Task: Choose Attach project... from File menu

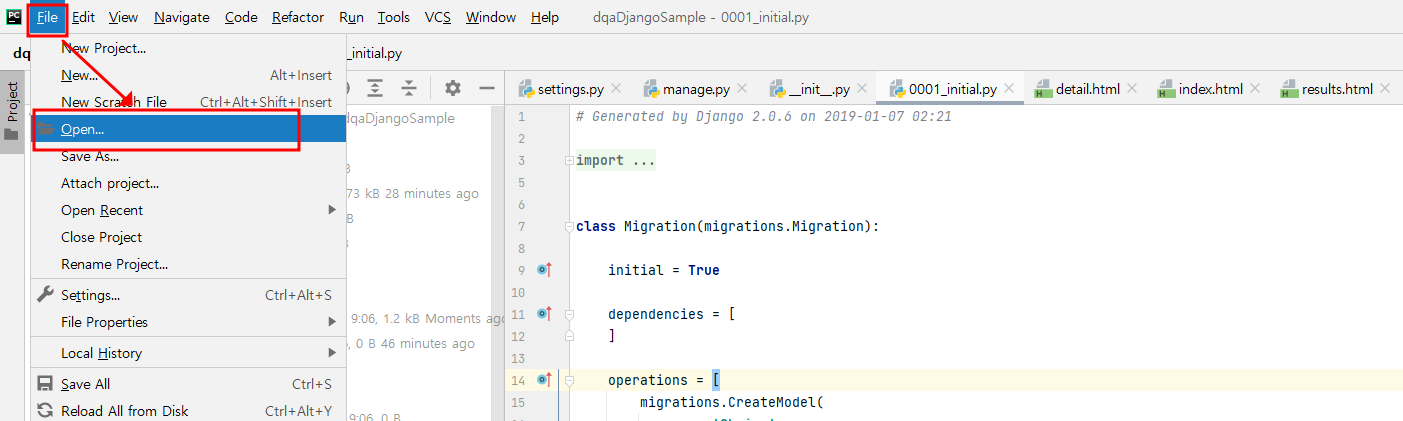Action: (x=189, y=183)
